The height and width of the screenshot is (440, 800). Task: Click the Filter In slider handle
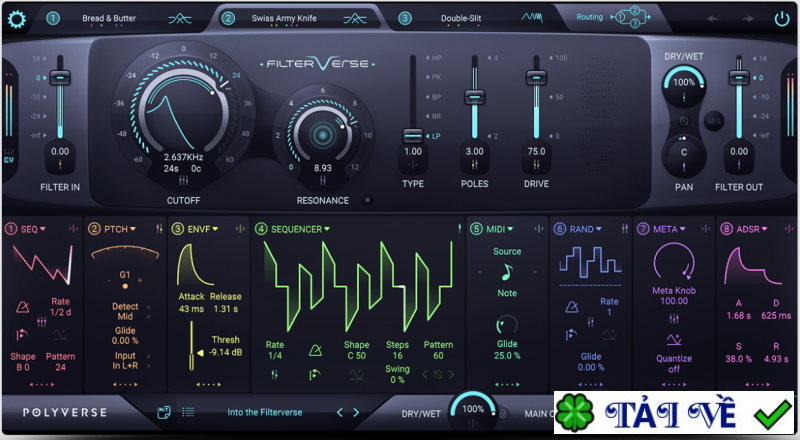(x=60, y=78)
